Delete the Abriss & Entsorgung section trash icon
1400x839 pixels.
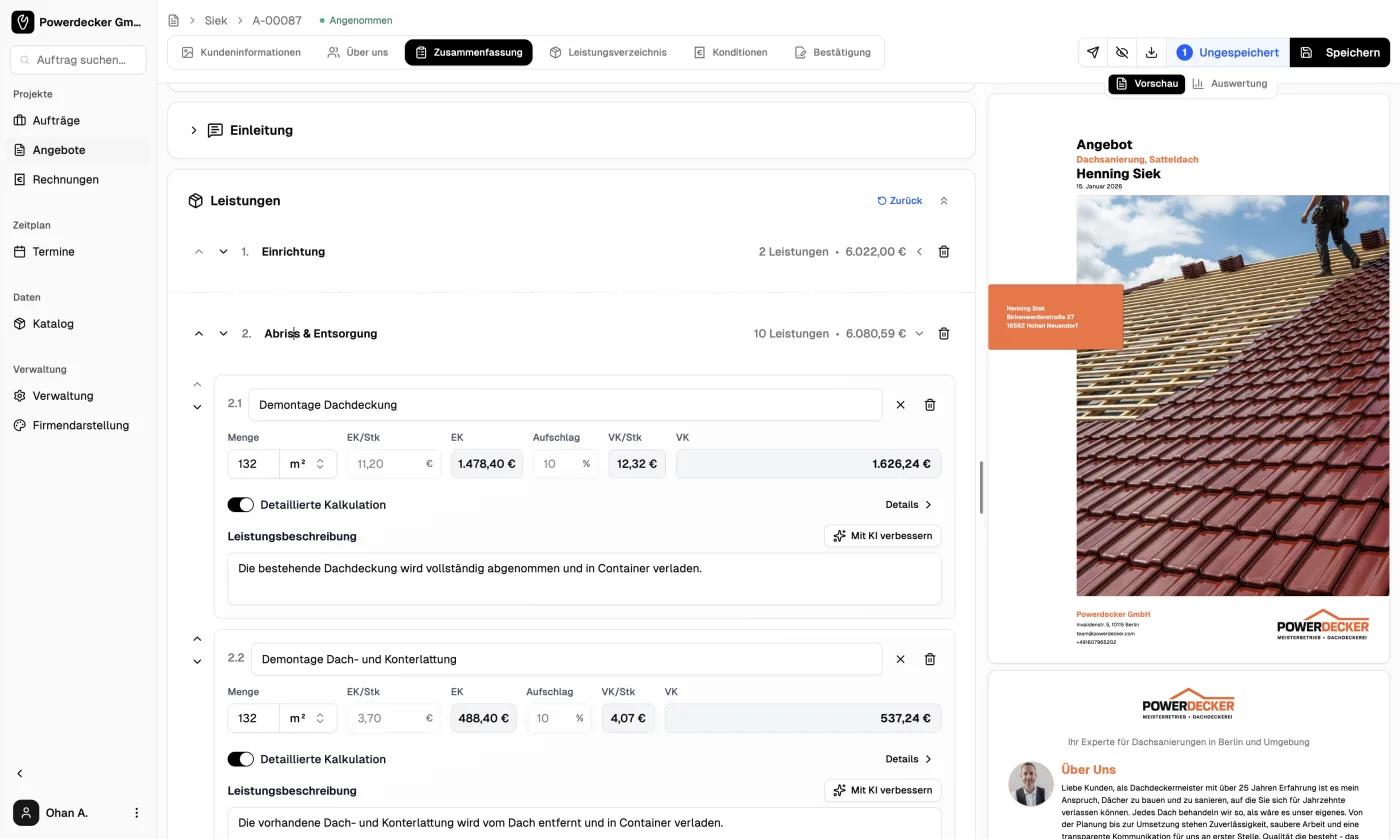pyautogui.click(x=944, y=334)
